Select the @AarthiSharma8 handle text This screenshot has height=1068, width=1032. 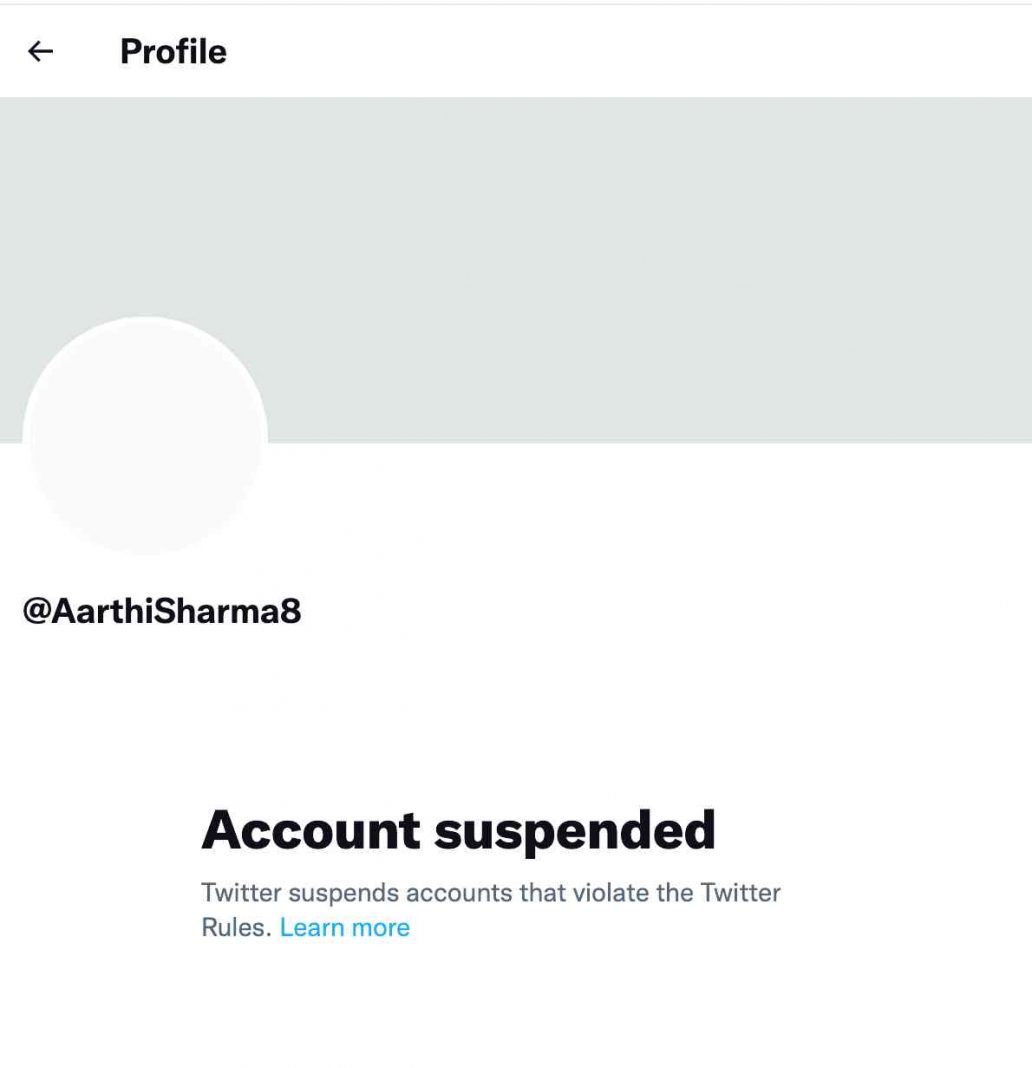coord(162,611)
